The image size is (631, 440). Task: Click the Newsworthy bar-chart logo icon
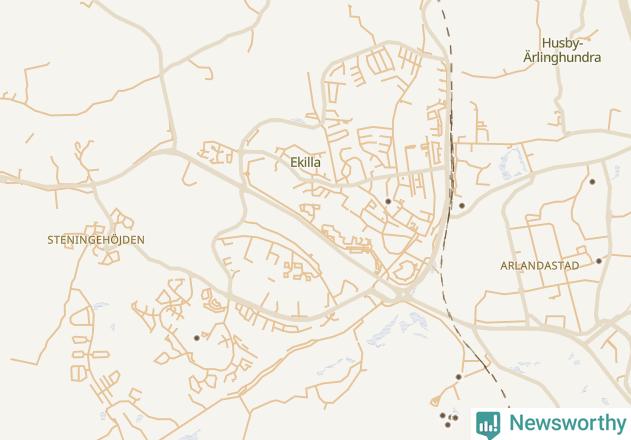coord(488,425)
